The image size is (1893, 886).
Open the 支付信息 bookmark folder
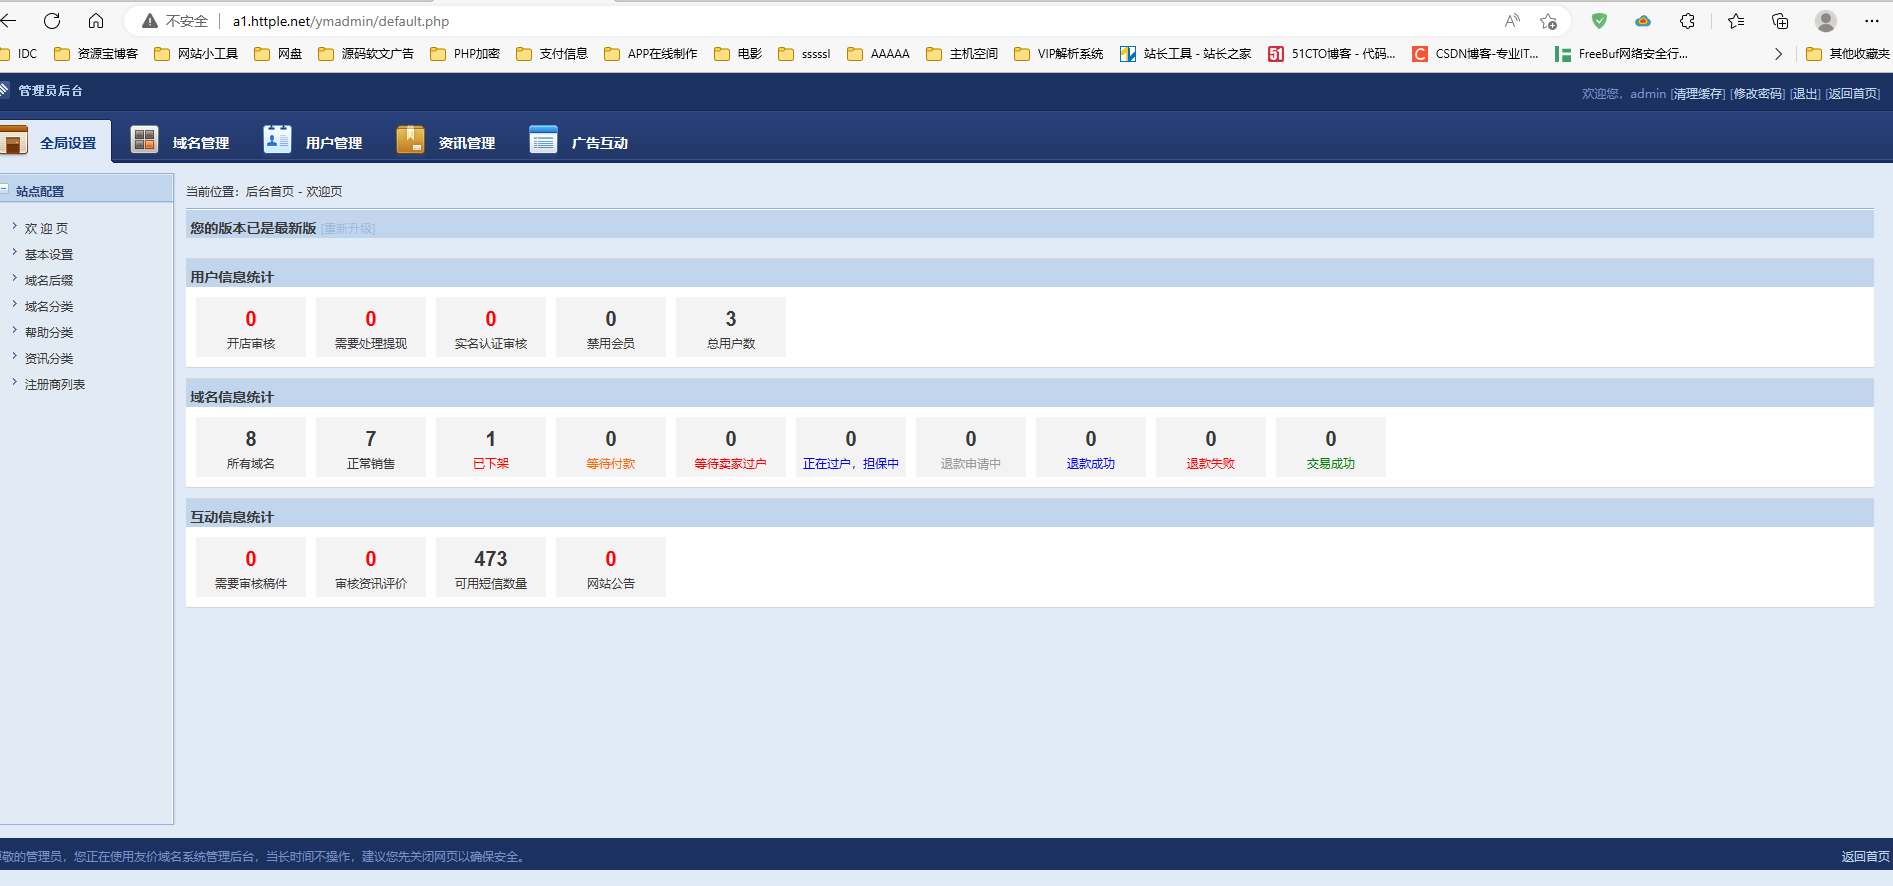pyautogui.click(x=552, y=54)
